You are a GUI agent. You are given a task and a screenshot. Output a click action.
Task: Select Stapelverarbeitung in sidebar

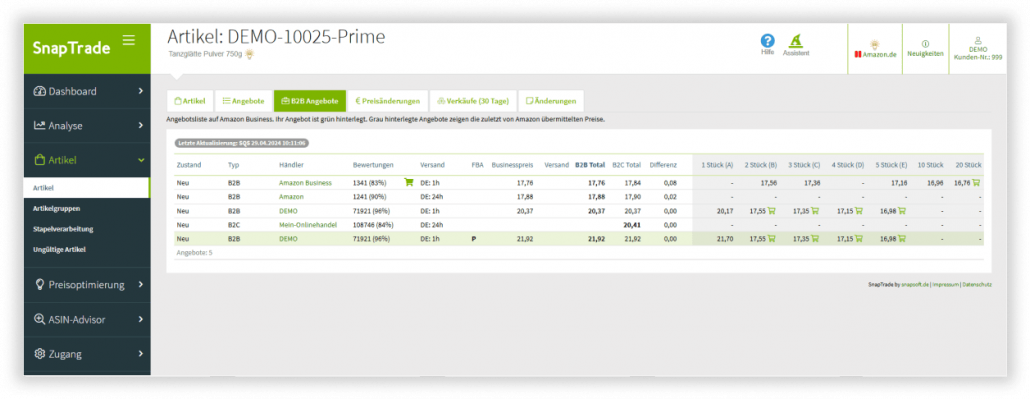click(x=63, y=229)
